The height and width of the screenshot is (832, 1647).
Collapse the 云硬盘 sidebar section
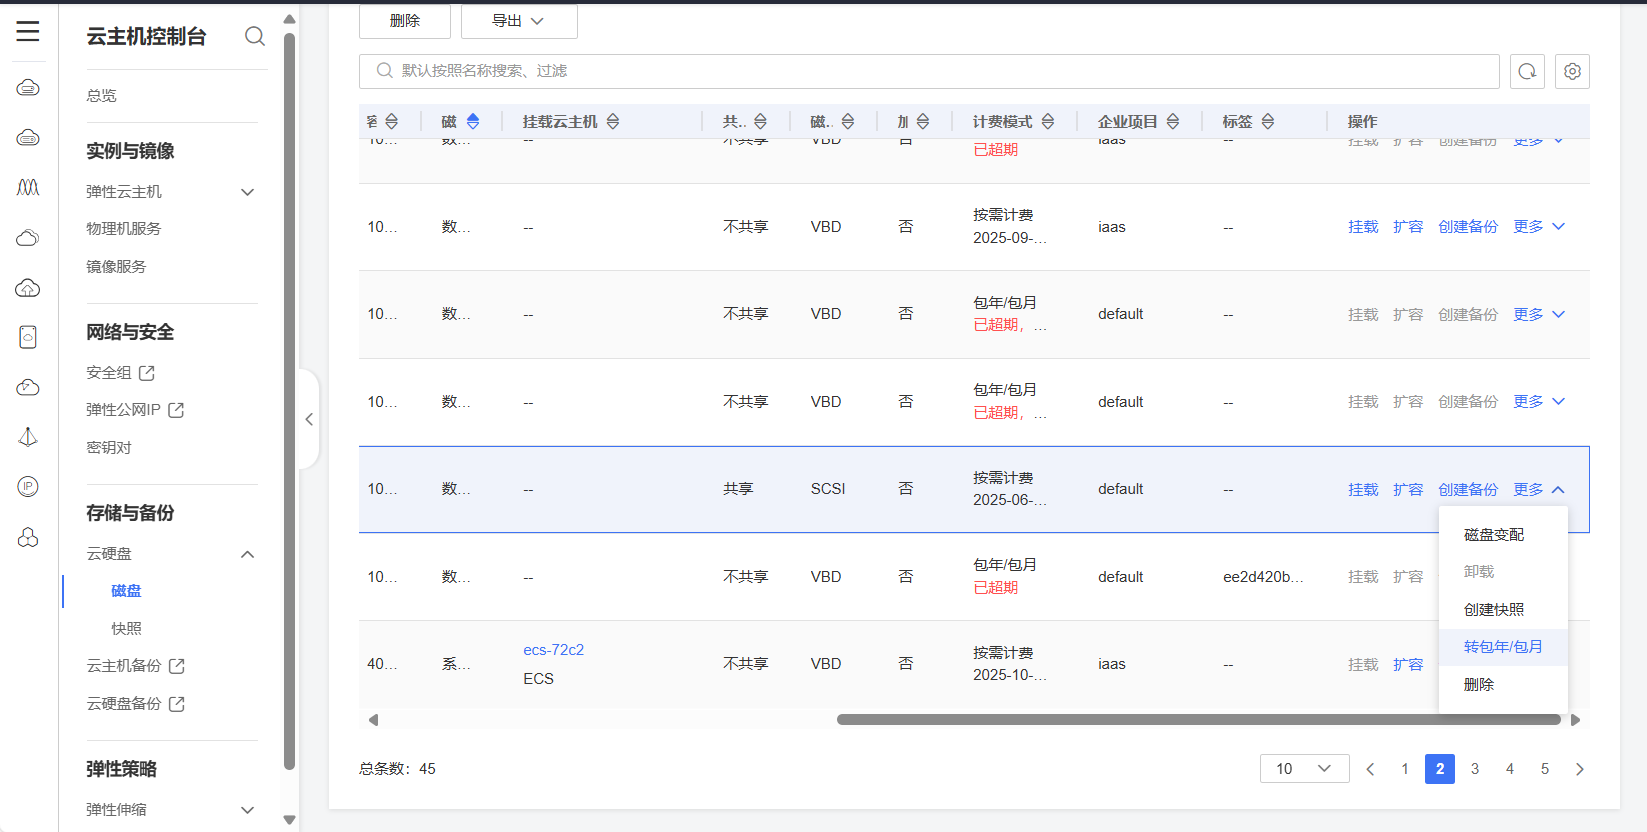(x=247, y=554)
